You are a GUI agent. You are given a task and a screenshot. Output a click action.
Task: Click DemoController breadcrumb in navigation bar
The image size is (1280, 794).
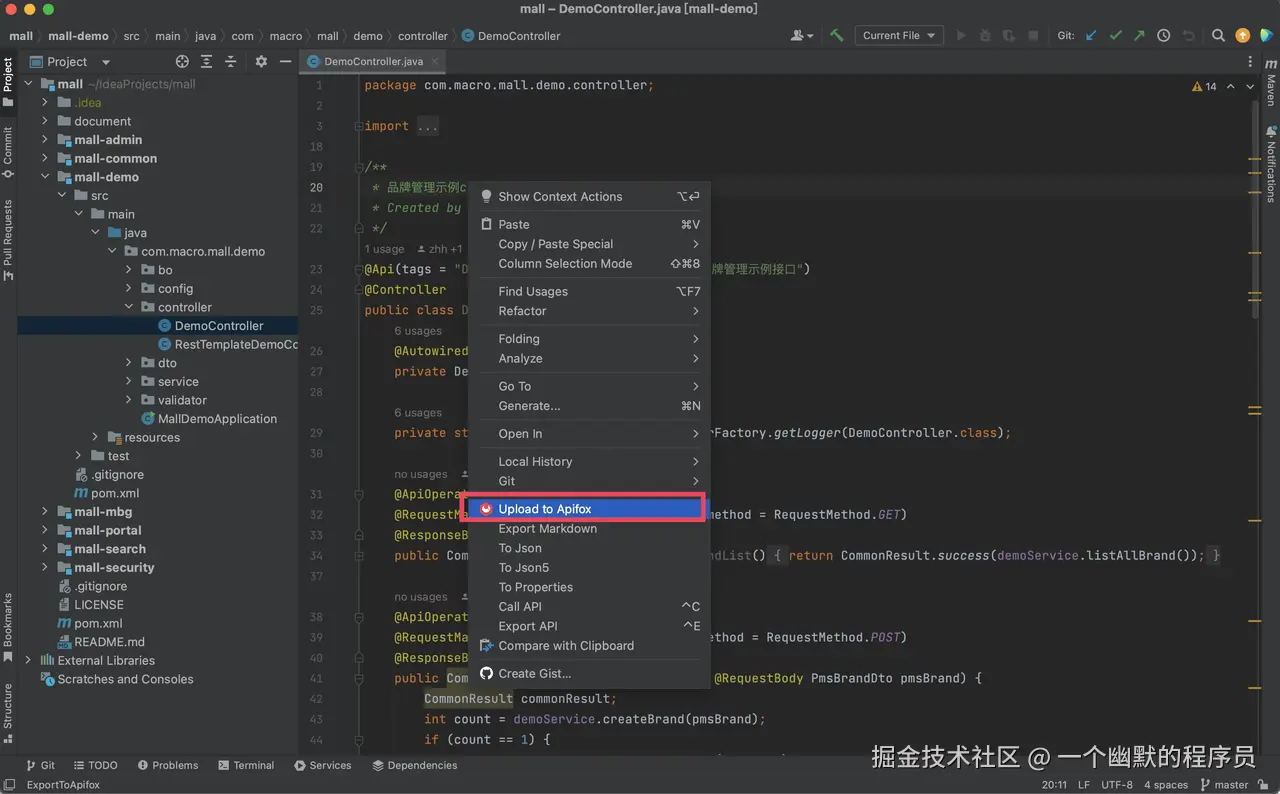512,35
